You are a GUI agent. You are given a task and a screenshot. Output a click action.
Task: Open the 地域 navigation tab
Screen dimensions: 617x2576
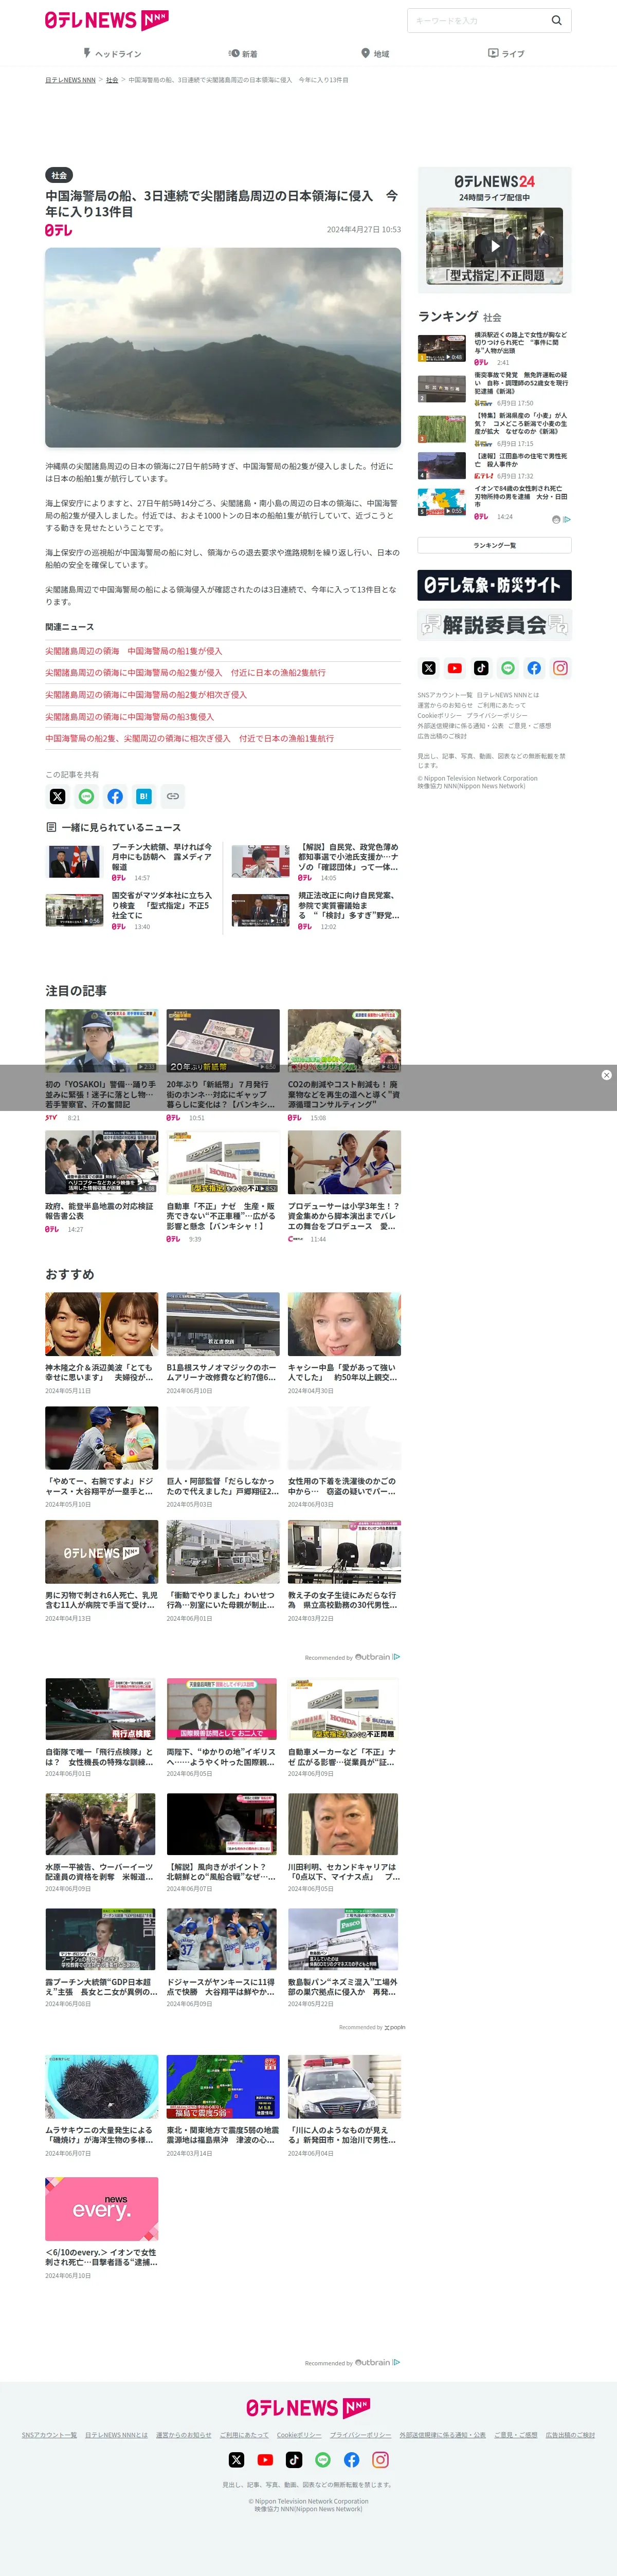pos(375,54)
